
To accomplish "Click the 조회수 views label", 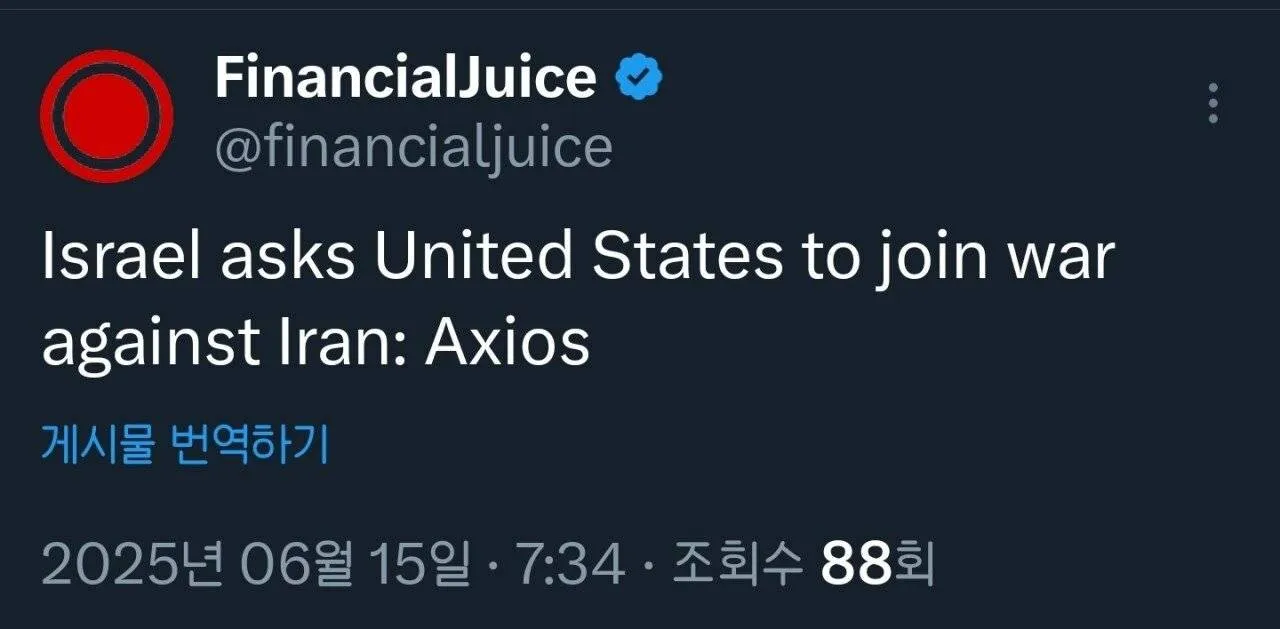I will point(738,566).
